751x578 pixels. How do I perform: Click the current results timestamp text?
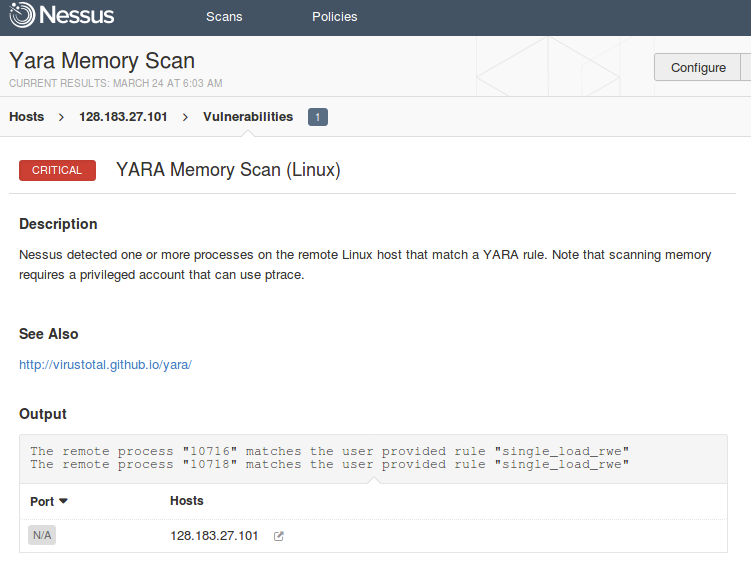point(115,83)
